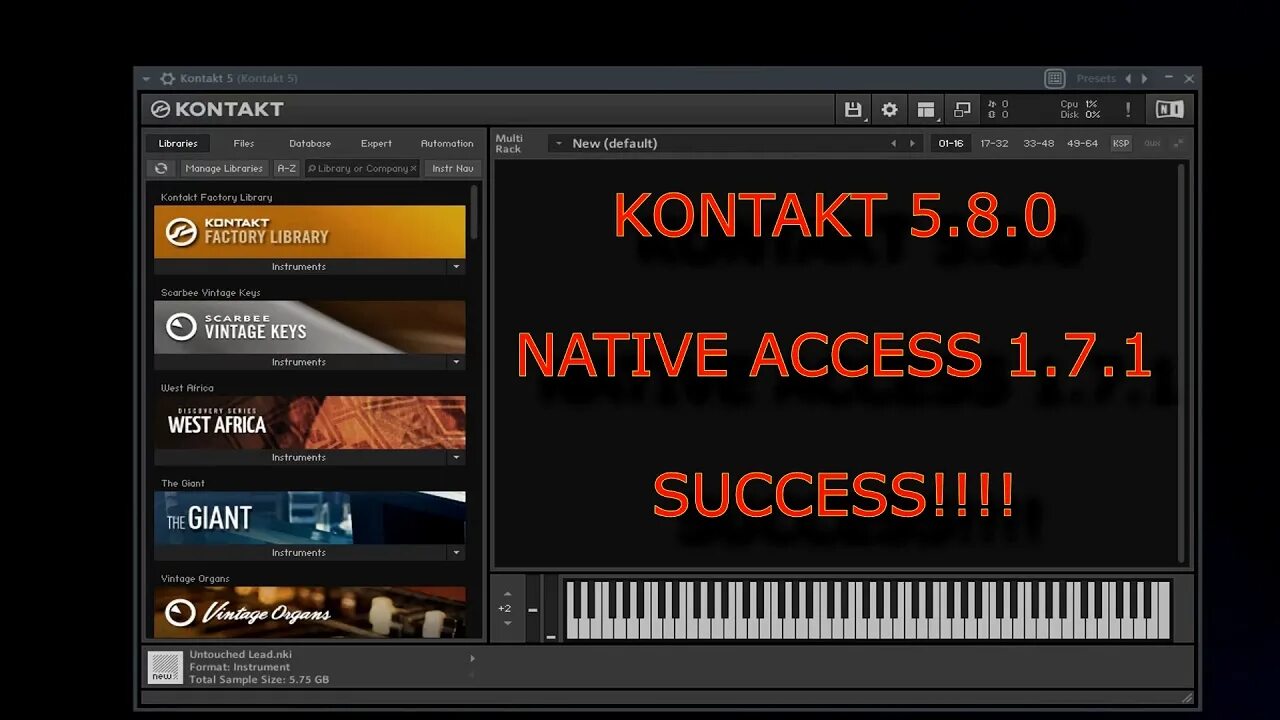Switch to the Files tab
The width and height of the screenshot is (1280, 720).
pos(244,143)
